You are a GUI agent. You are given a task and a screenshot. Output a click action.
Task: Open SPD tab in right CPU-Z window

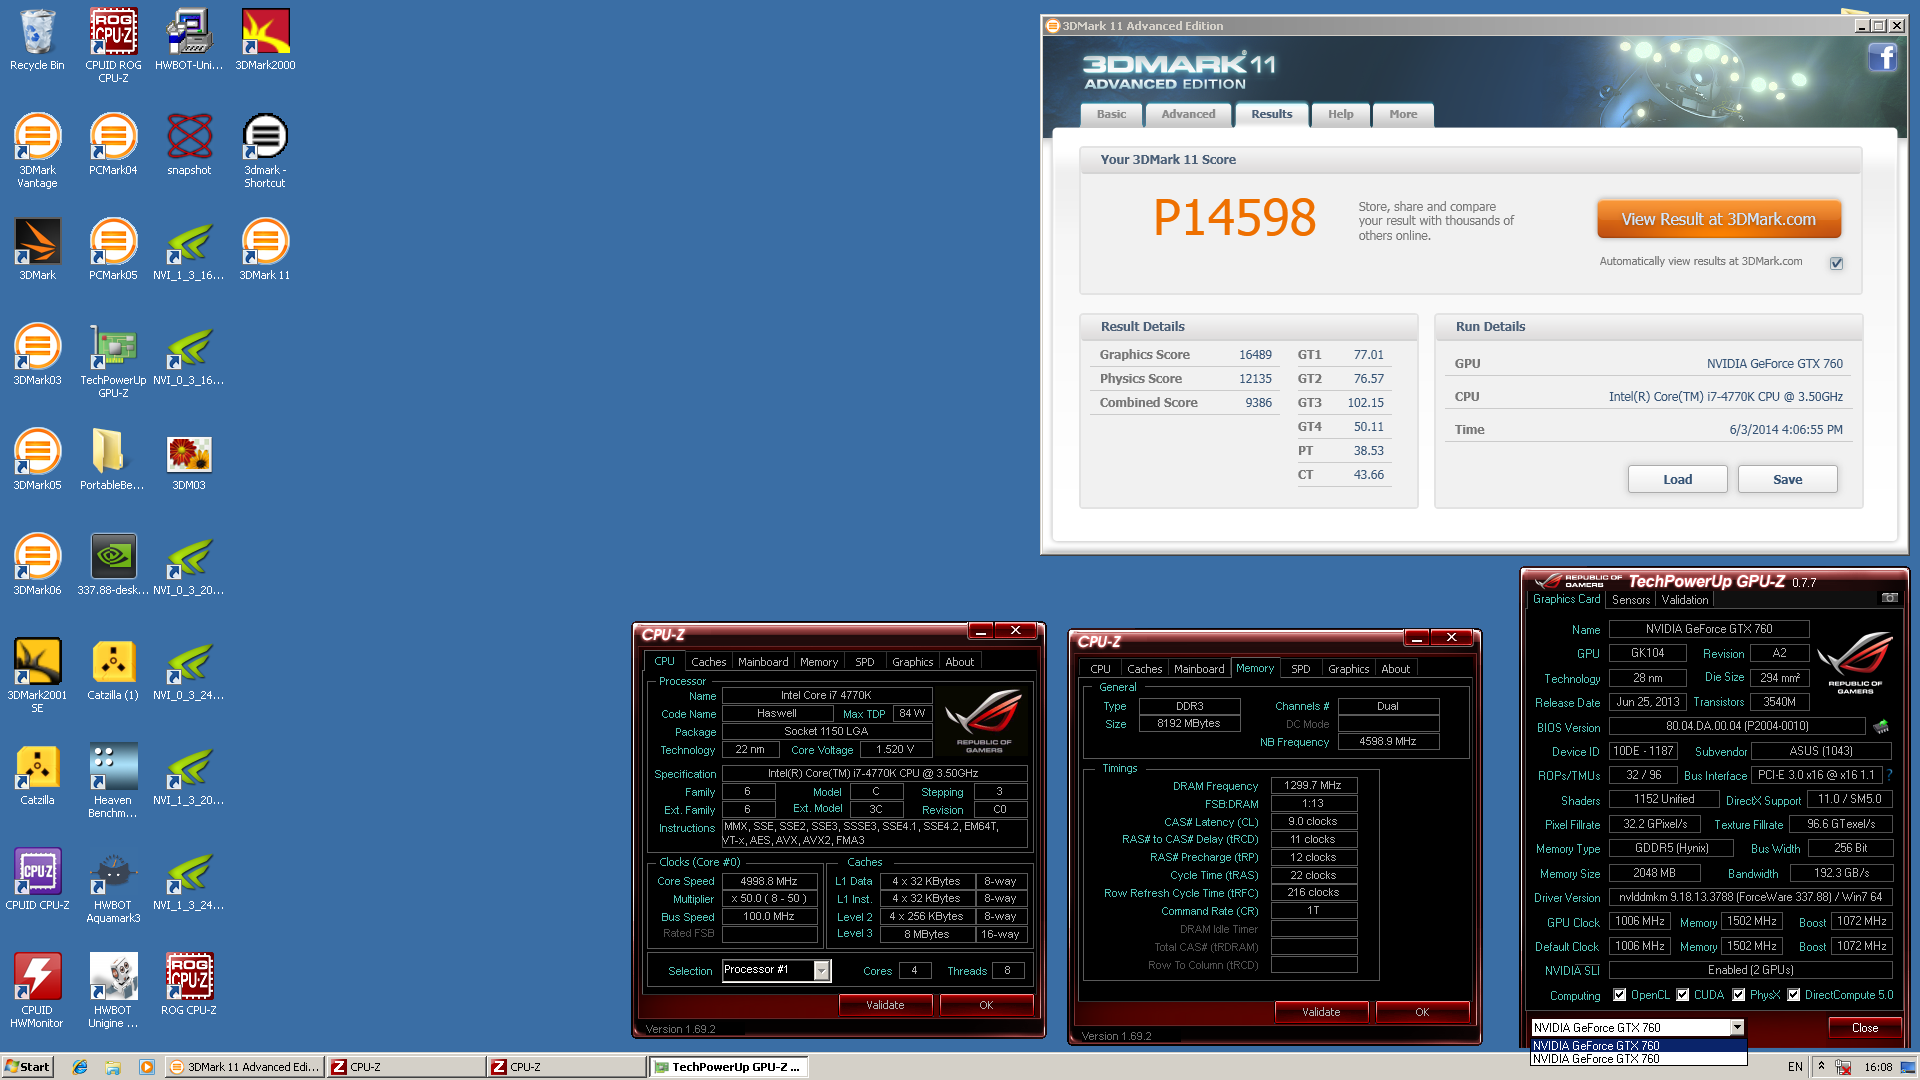(1300, 669)
